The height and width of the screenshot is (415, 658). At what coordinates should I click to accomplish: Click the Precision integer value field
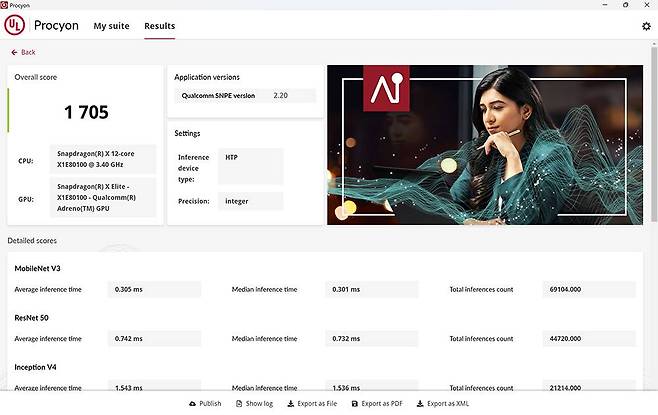[x=250, y=201]
